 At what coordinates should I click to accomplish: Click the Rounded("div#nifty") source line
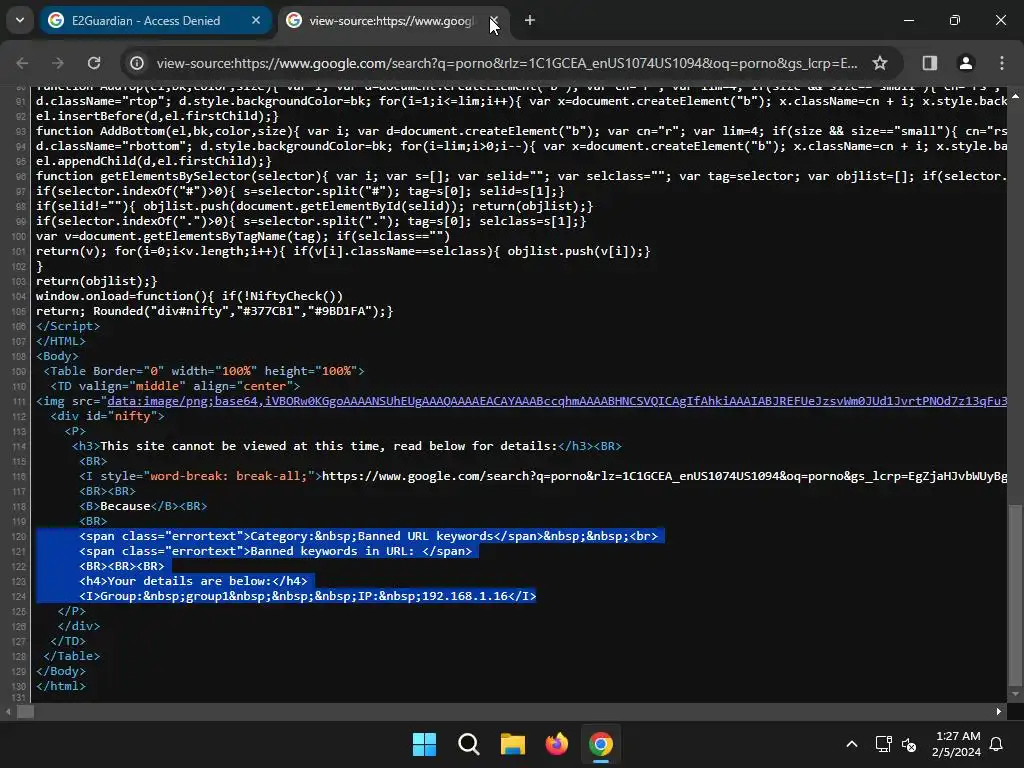point(214,311)
